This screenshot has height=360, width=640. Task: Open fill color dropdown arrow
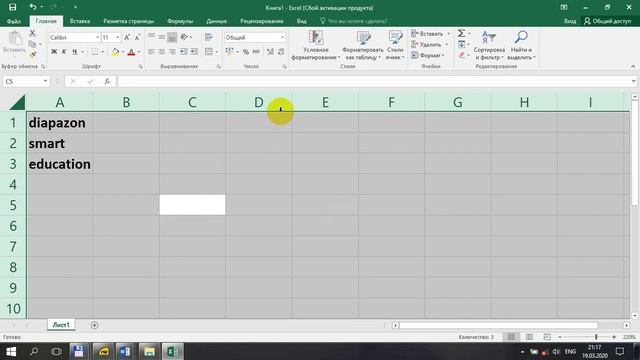point(122,52)
